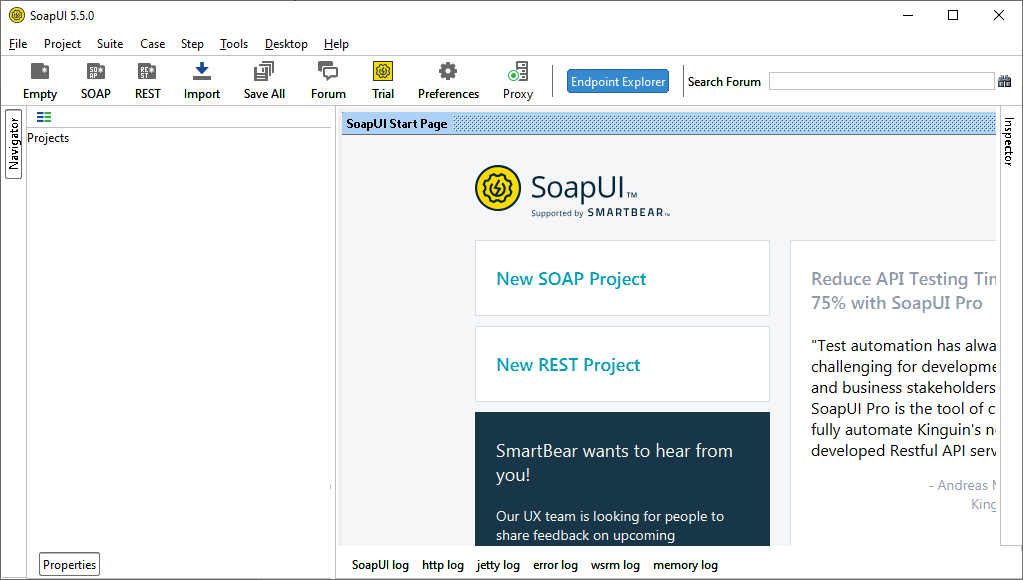Click the SoapUI title bar app icon

(16, 15)
